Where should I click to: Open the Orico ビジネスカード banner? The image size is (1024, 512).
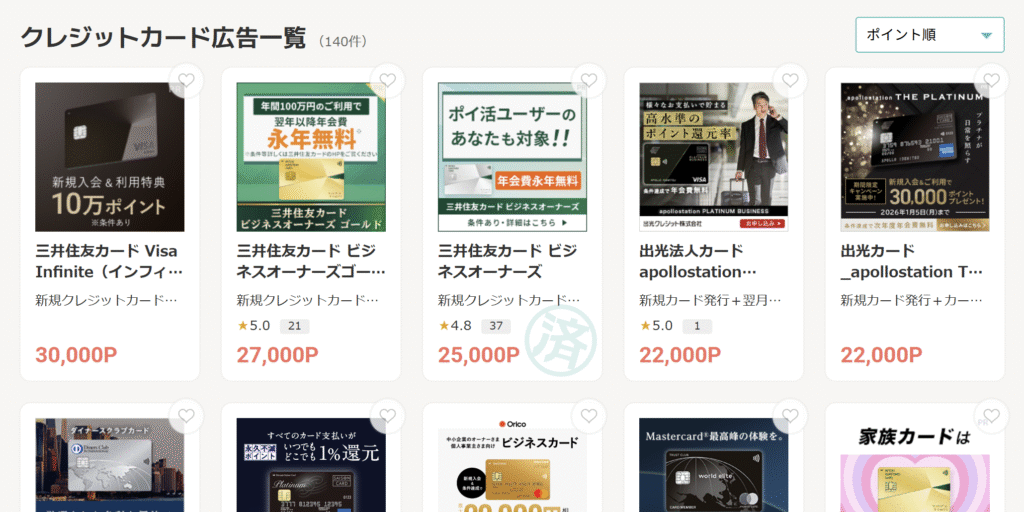click(512, 465)
